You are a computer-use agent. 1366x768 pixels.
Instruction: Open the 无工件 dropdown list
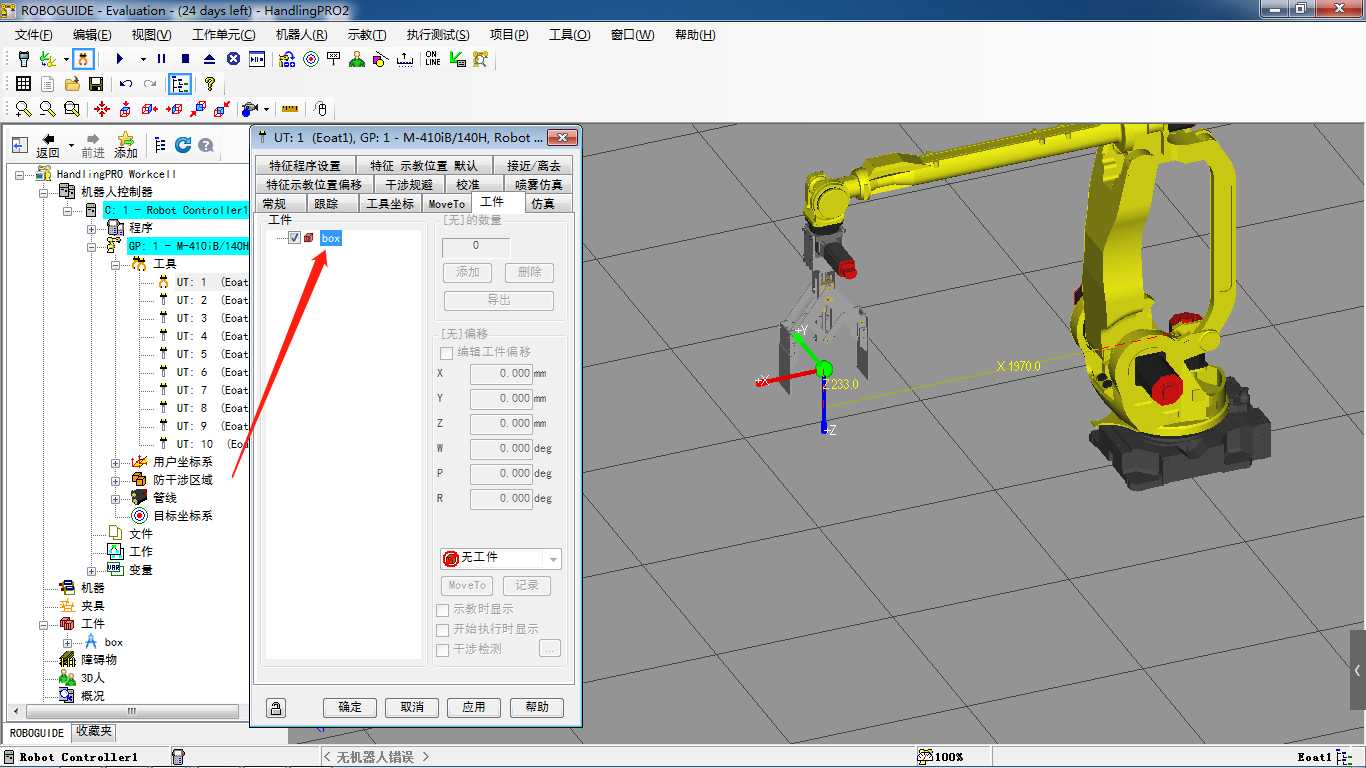pyautogui.click(x=552, y=558)
